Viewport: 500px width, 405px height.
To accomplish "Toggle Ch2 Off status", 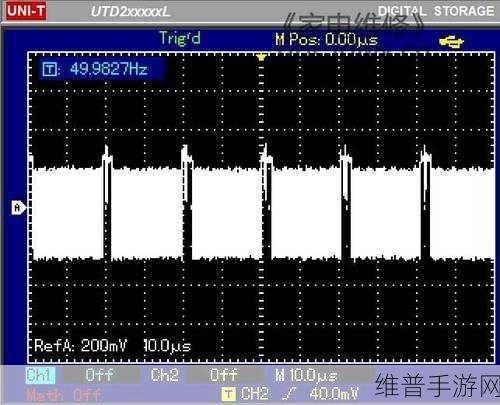I will [x=223, y=375].
